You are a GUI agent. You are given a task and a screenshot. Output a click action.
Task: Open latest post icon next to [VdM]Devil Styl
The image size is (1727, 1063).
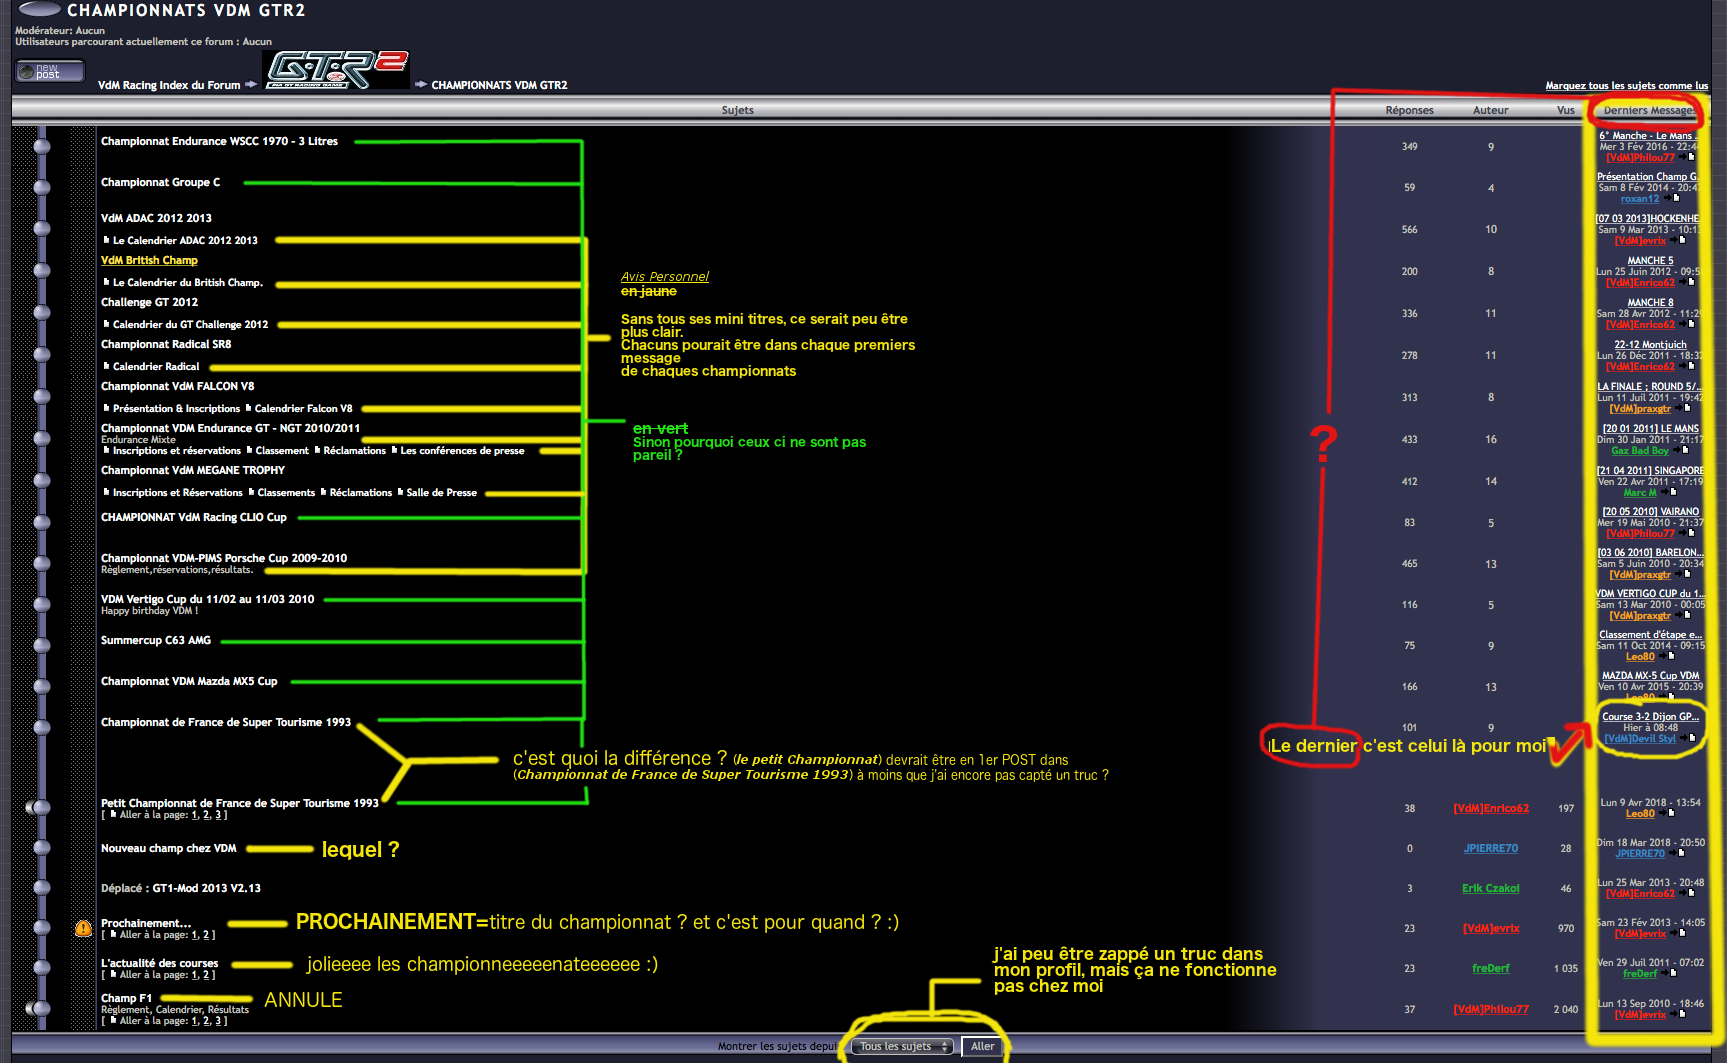coord(1691,738)
